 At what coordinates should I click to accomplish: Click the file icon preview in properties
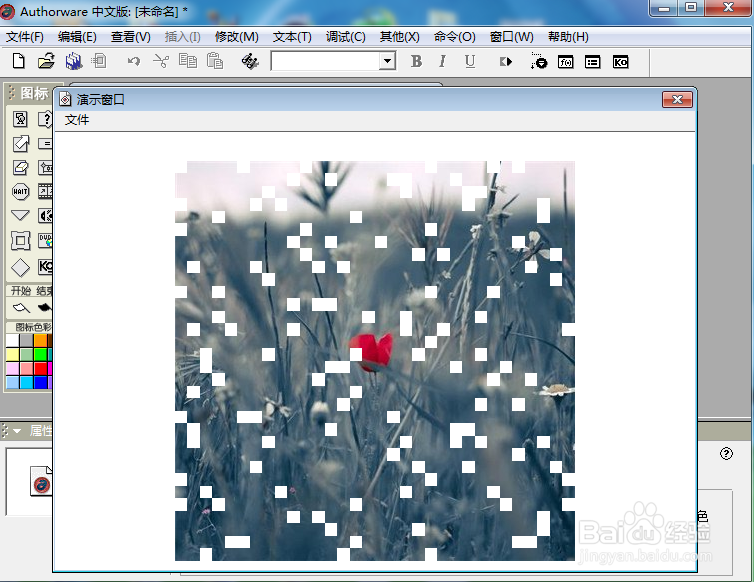[41, 481]
